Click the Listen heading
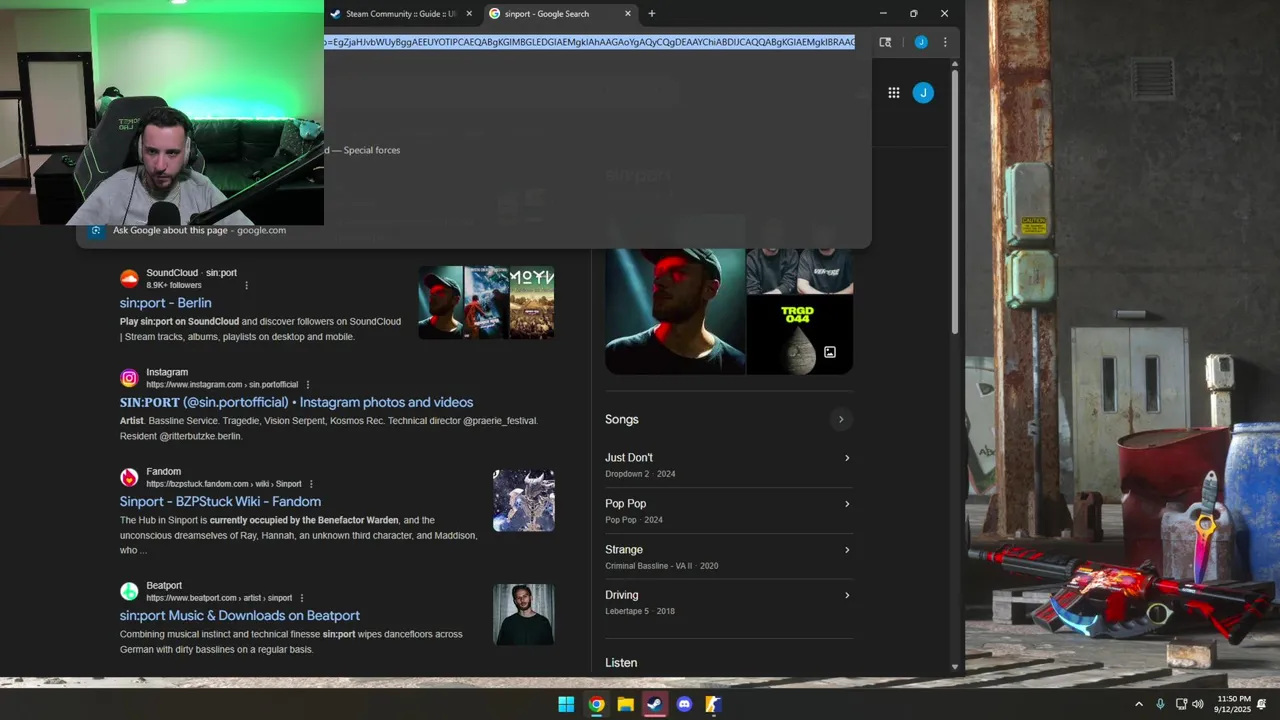The width and height of the screenshot is (1280, 720). click(621, 663)
